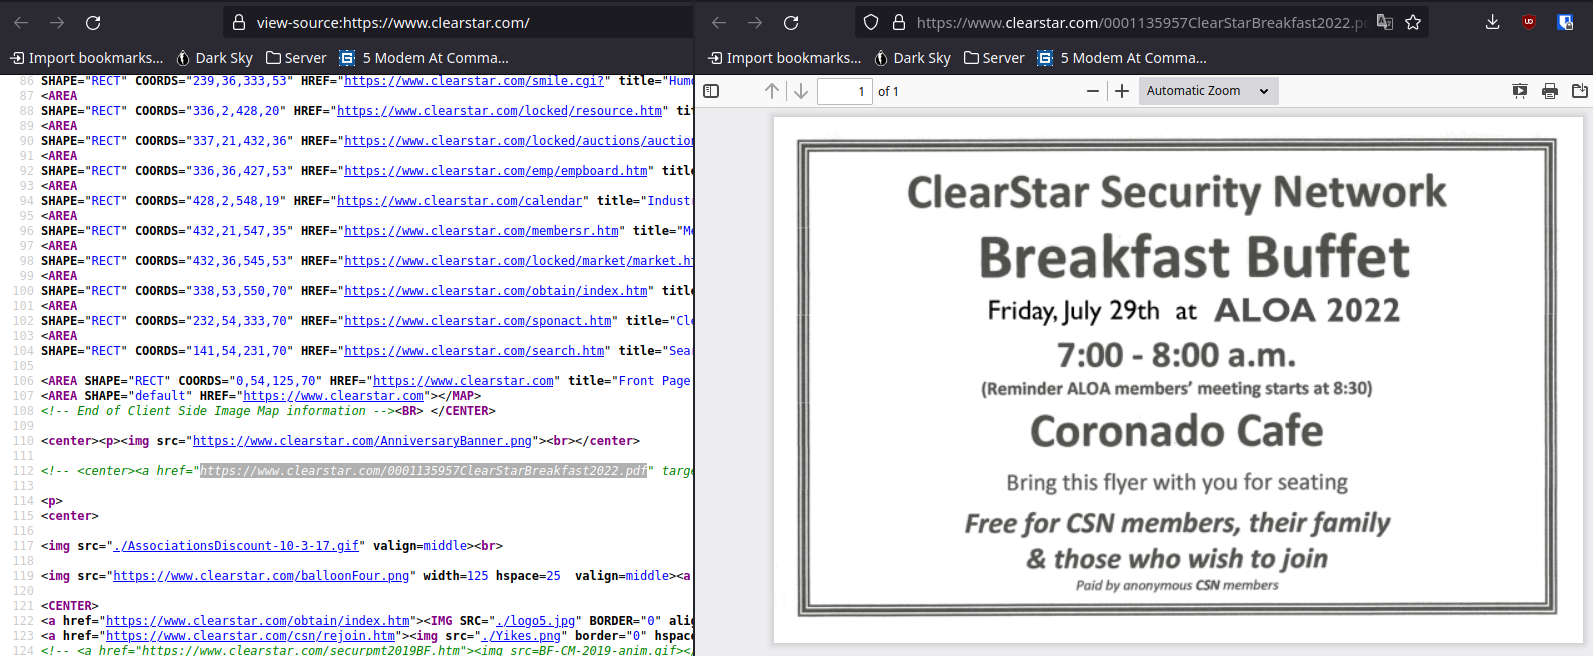Switch PDF to presentation mode

[1520, 91]
